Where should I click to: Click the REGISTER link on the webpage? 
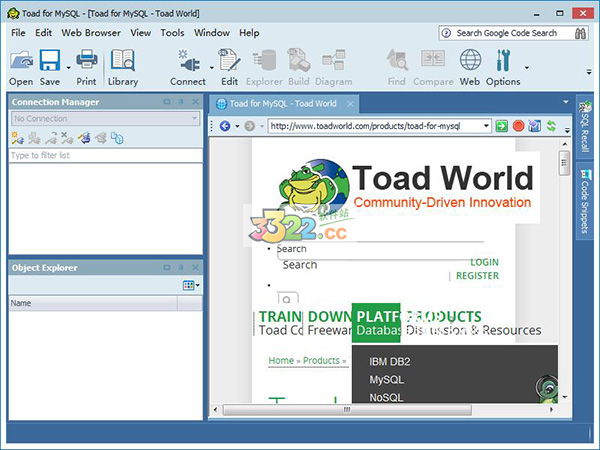[477, 275]
